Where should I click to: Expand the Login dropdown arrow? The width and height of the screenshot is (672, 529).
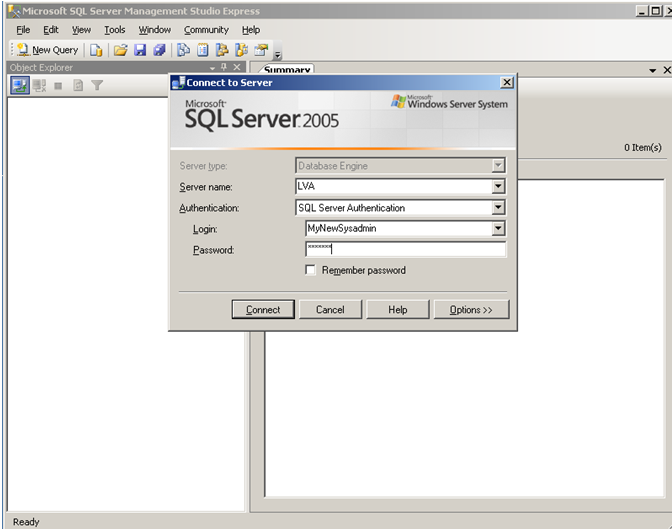click(x=498, y=228)
